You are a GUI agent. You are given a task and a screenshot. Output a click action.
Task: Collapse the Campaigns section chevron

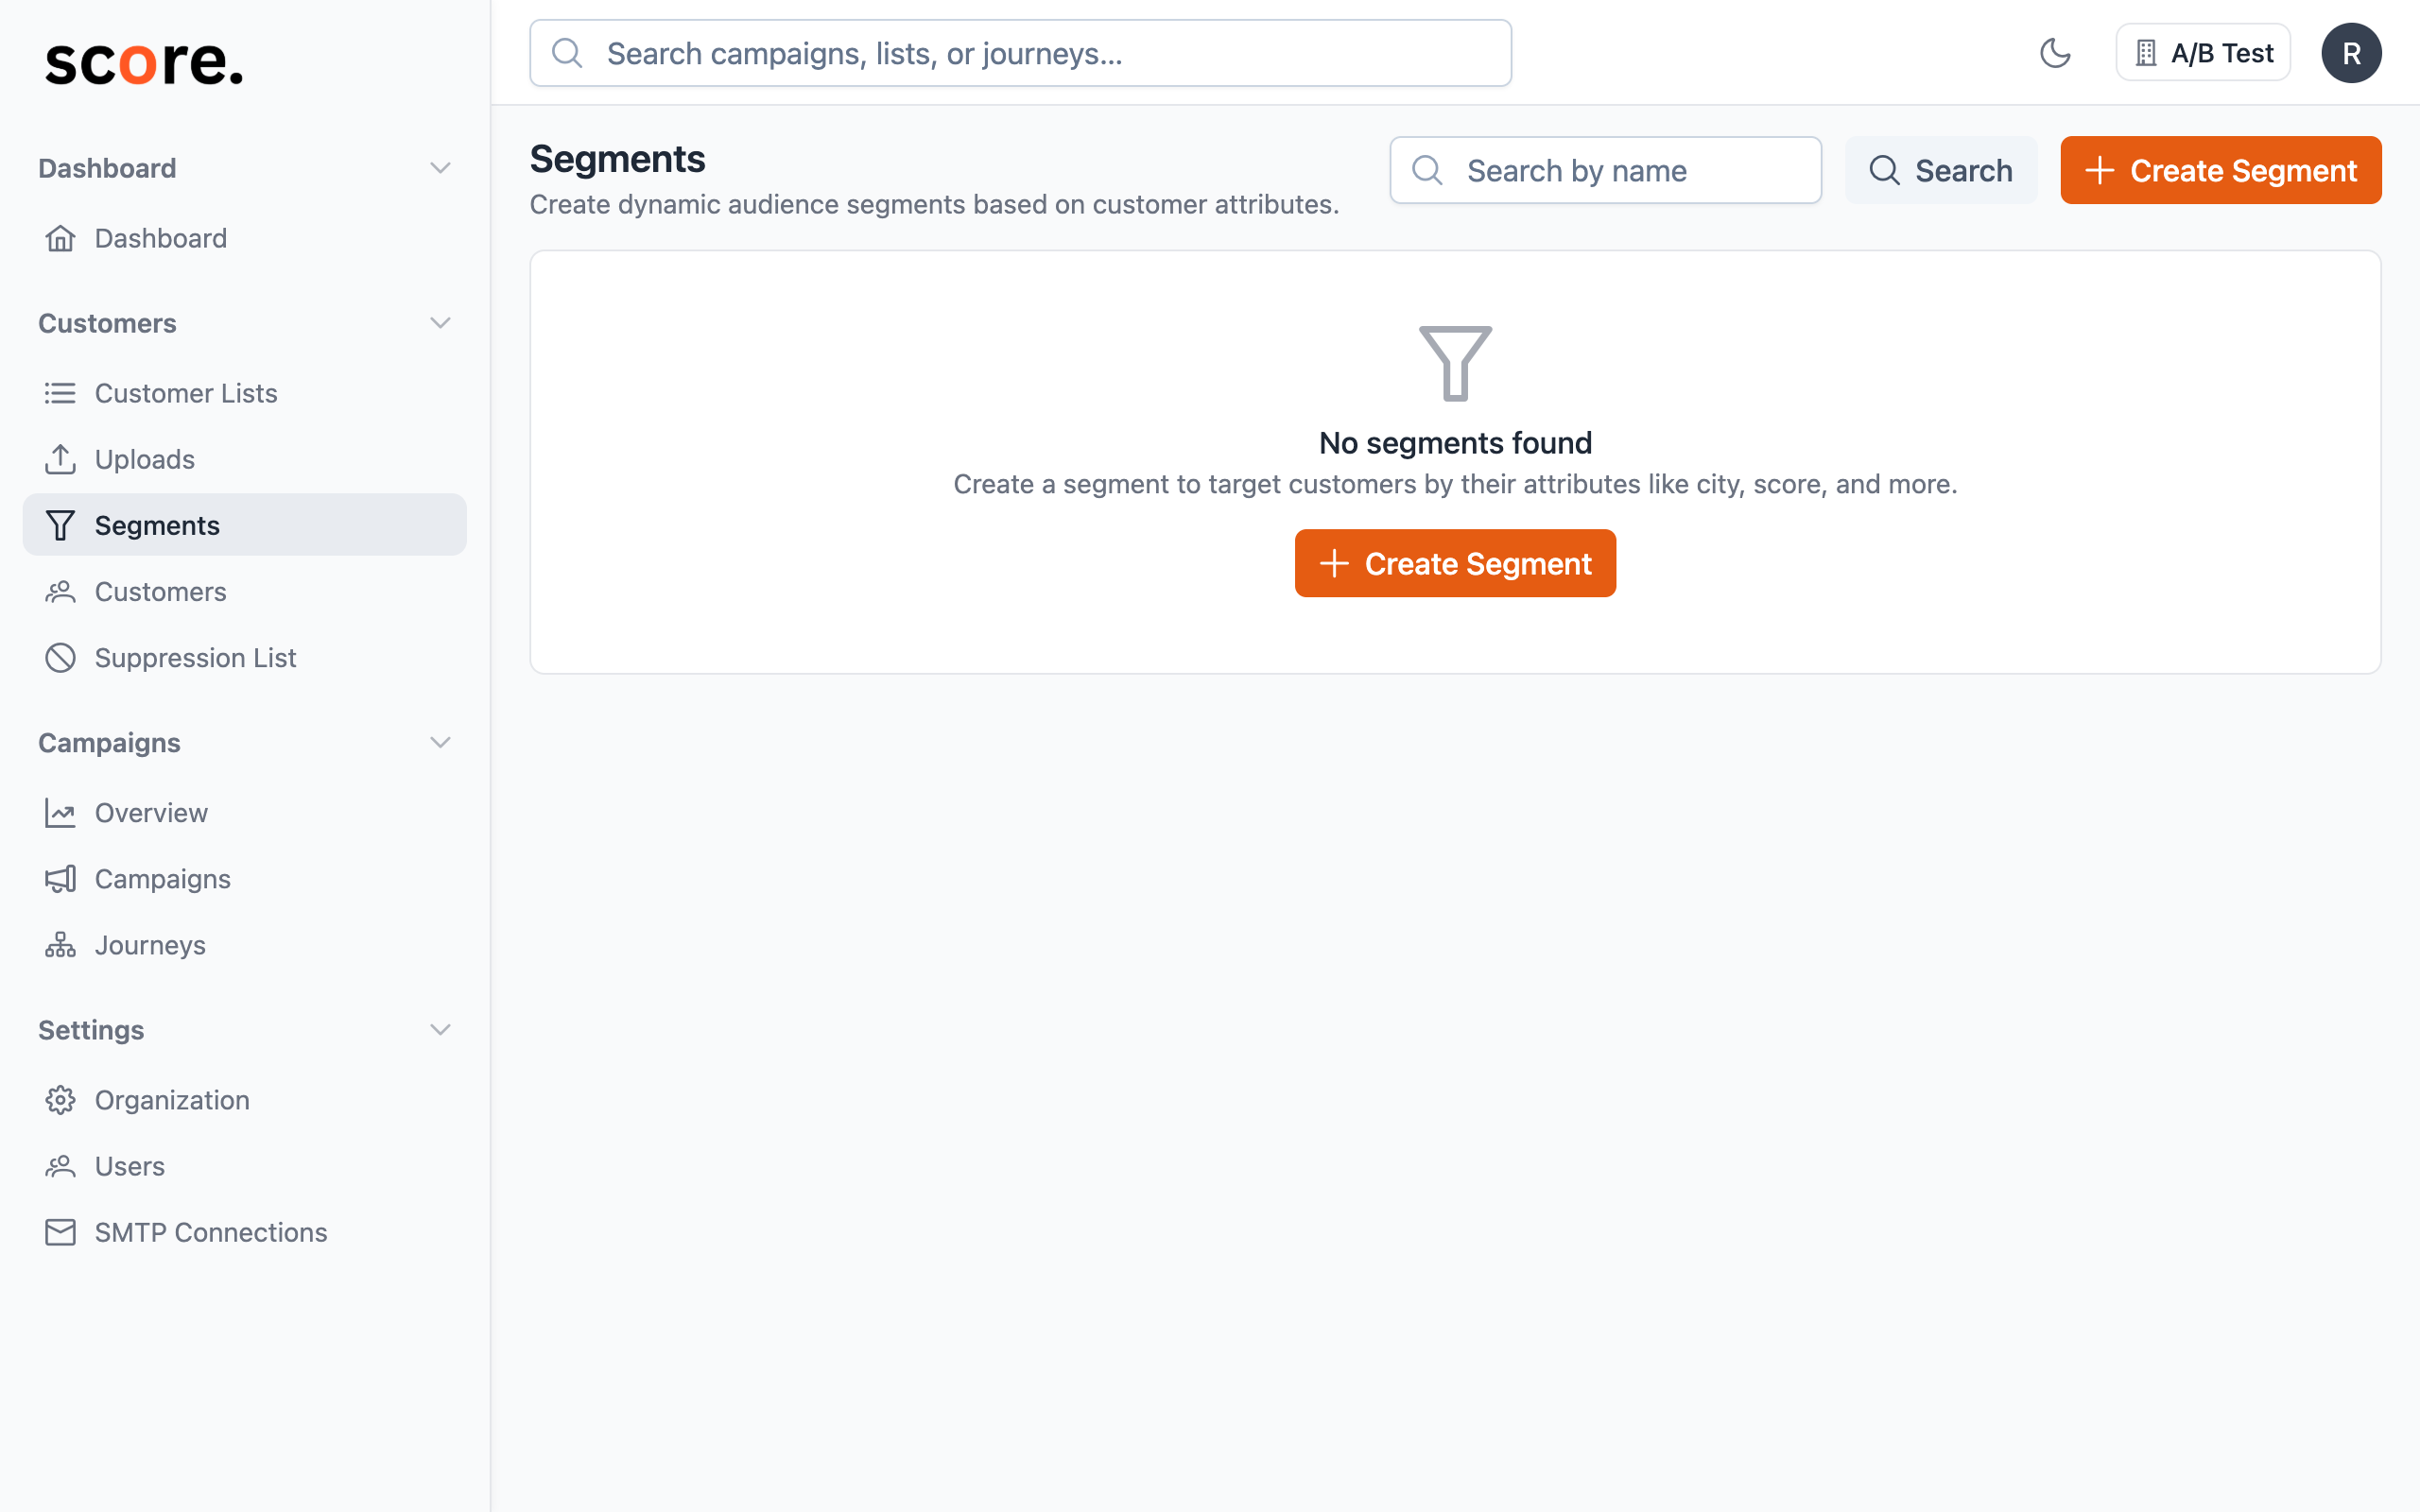click(440, 743)
